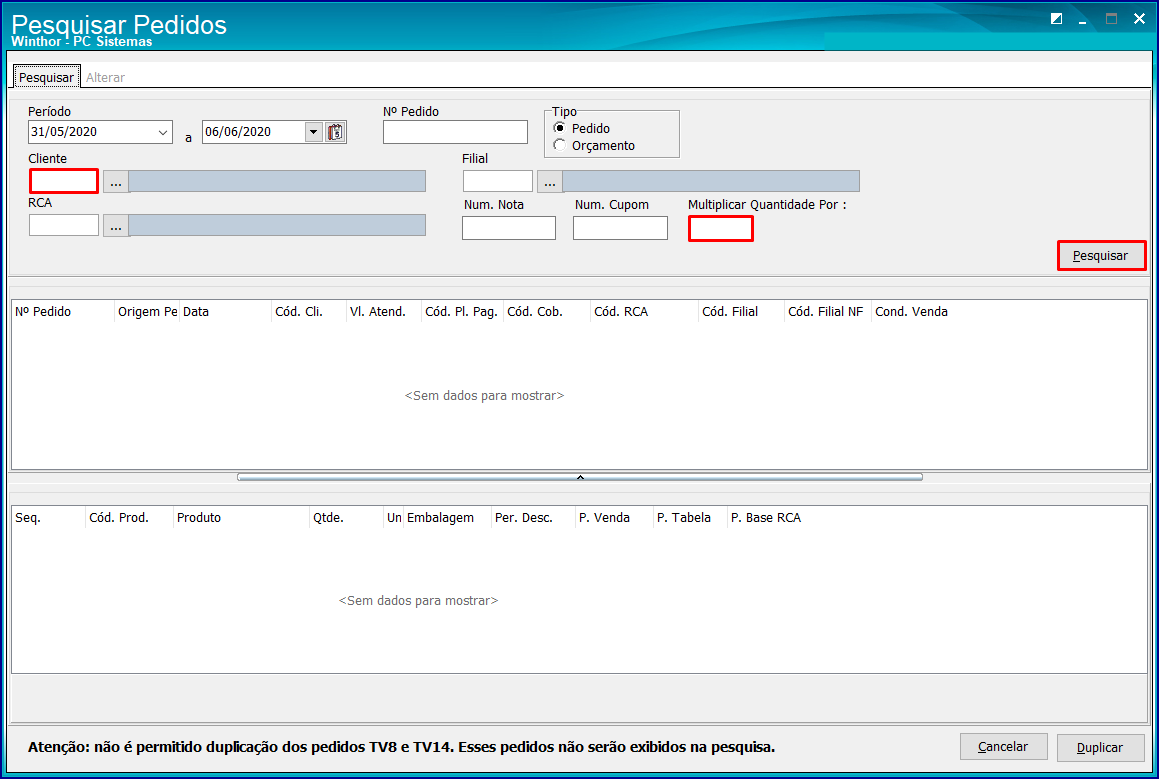1159x779 pixels.
Task: Click the Duplicar button
Action: [x=1100, y=747]
